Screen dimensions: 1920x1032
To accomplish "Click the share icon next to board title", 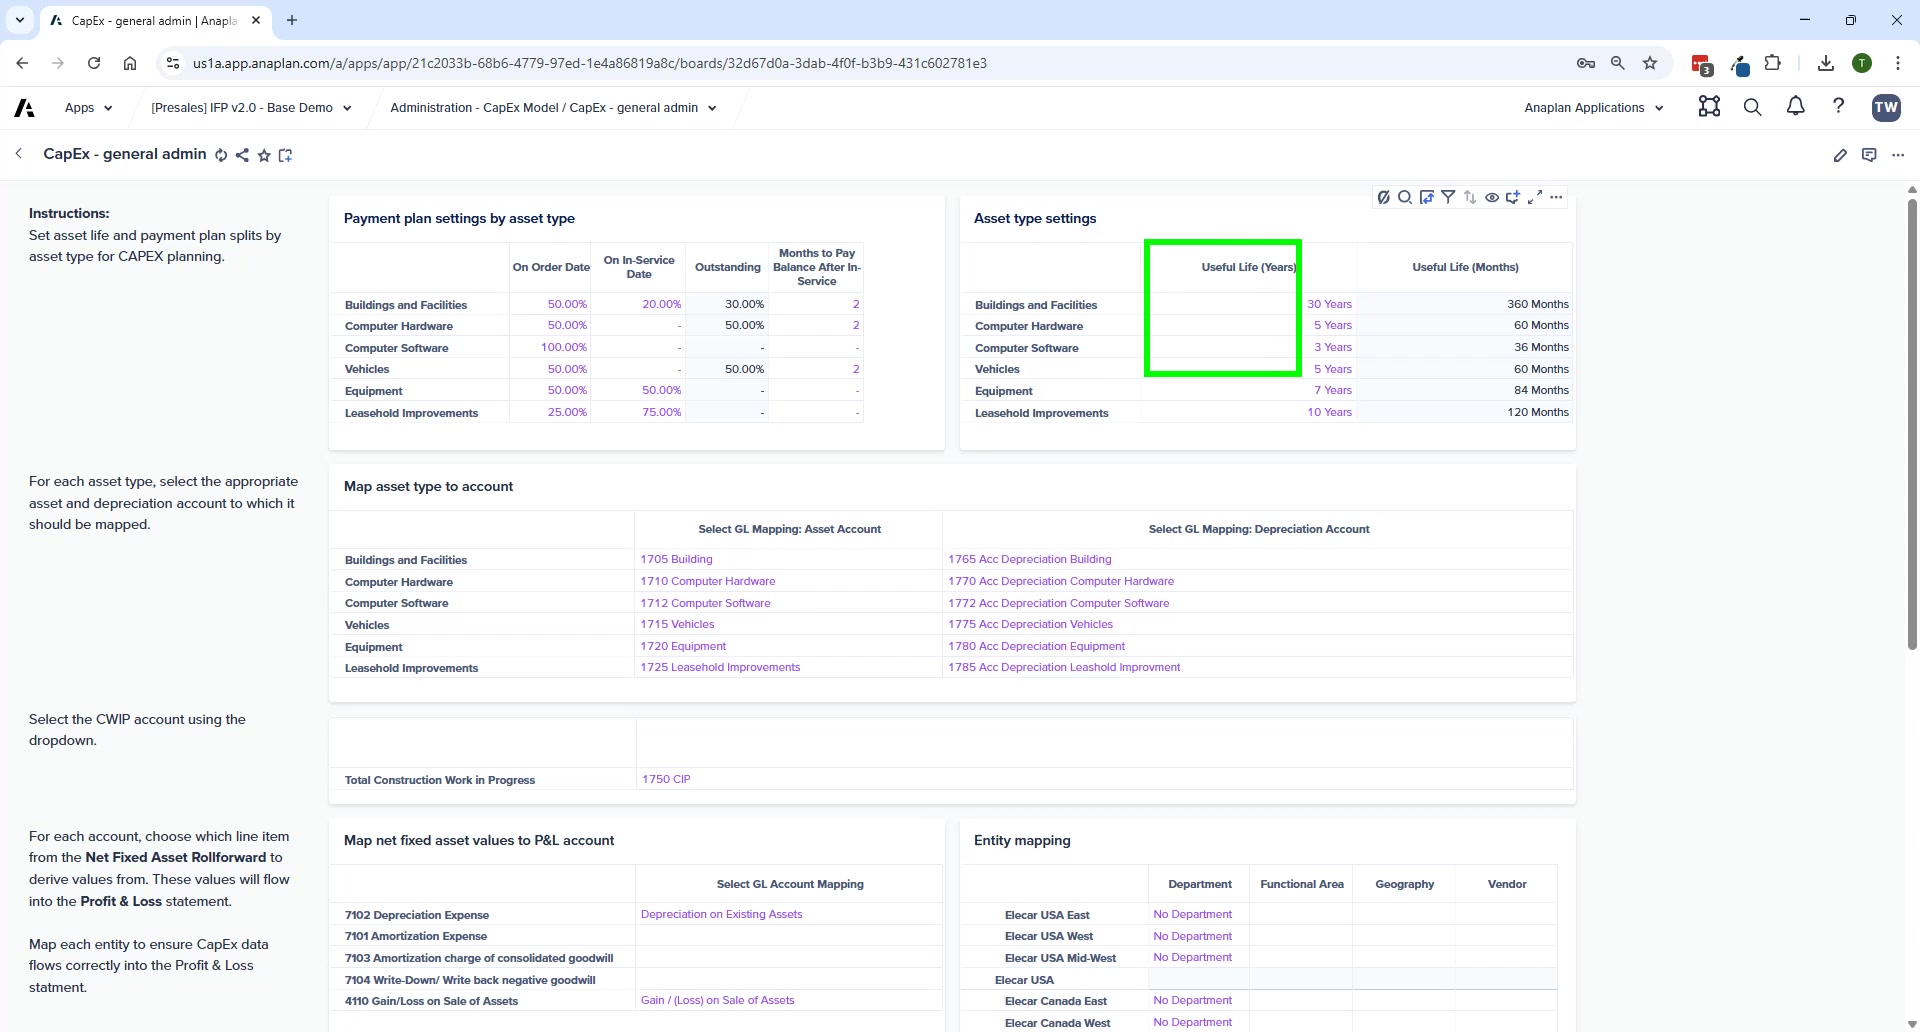I will (x=242, y=155).
